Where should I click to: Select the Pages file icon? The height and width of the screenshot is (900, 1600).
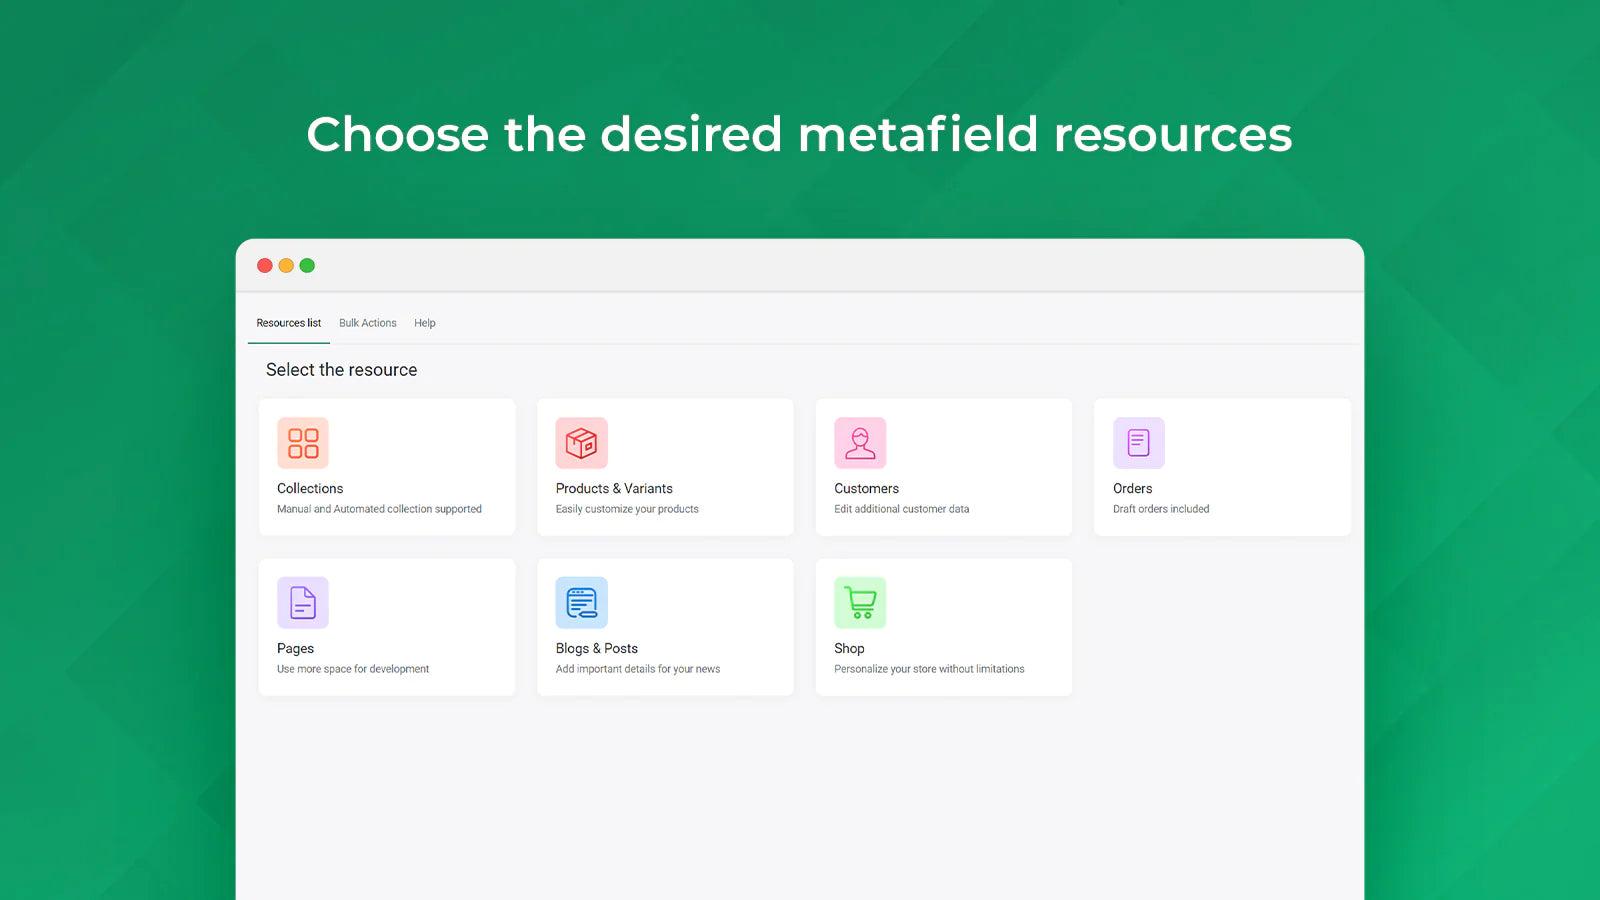[302, 602]
